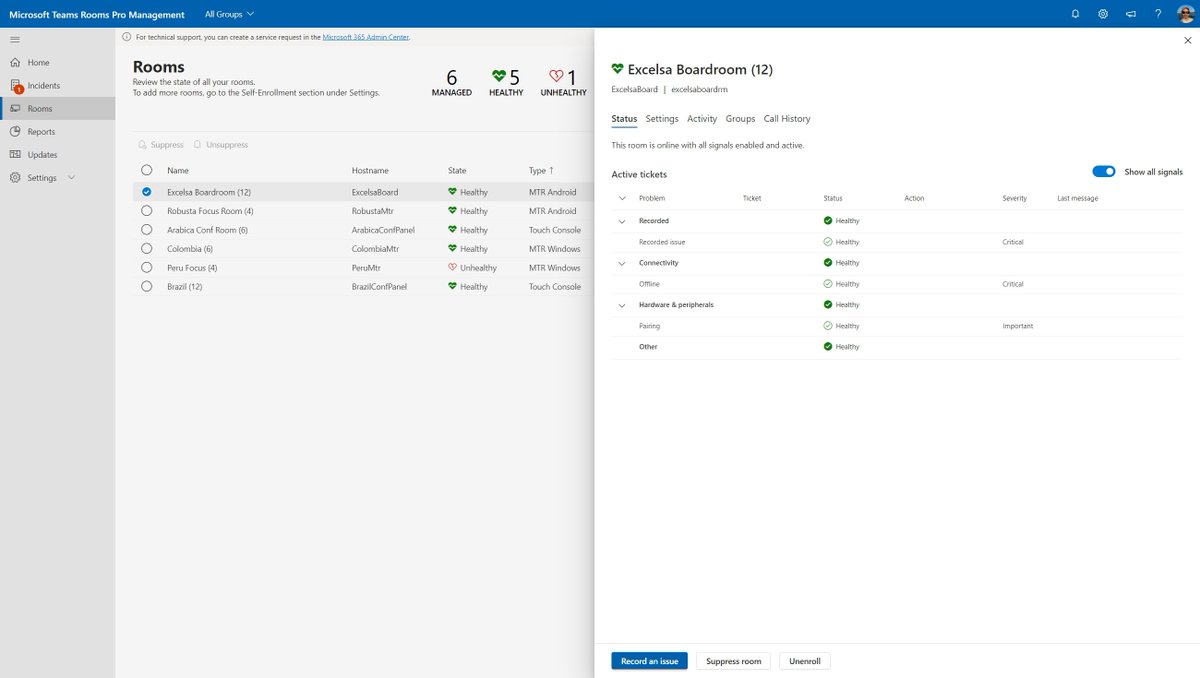The height and width of the screenshot is (678, 1200).
Task: Open the top-bar settings gear
Action: pyautogui.click(x=1101, y=13)
